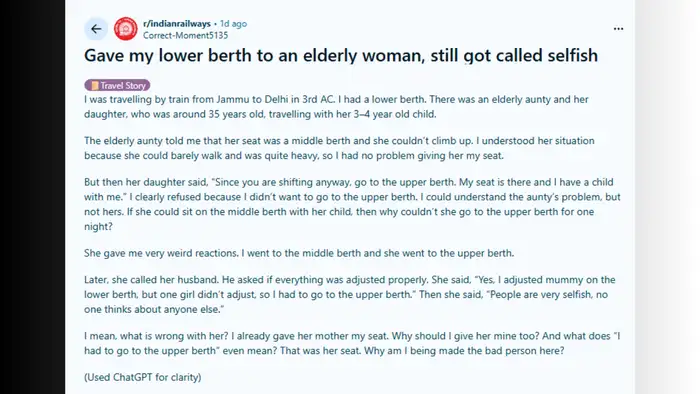Open the r/indianrailways community avatar
Image resolution: width=700 pixels, height=394 pixels.
tap(126, 29)
